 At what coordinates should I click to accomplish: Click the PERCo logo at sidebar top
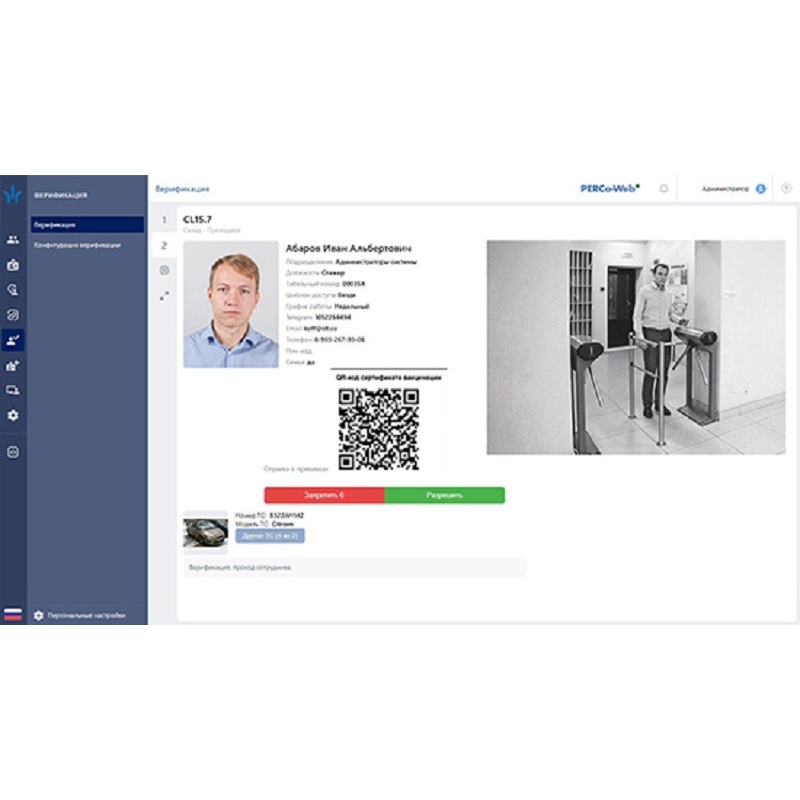click(13, 193)
